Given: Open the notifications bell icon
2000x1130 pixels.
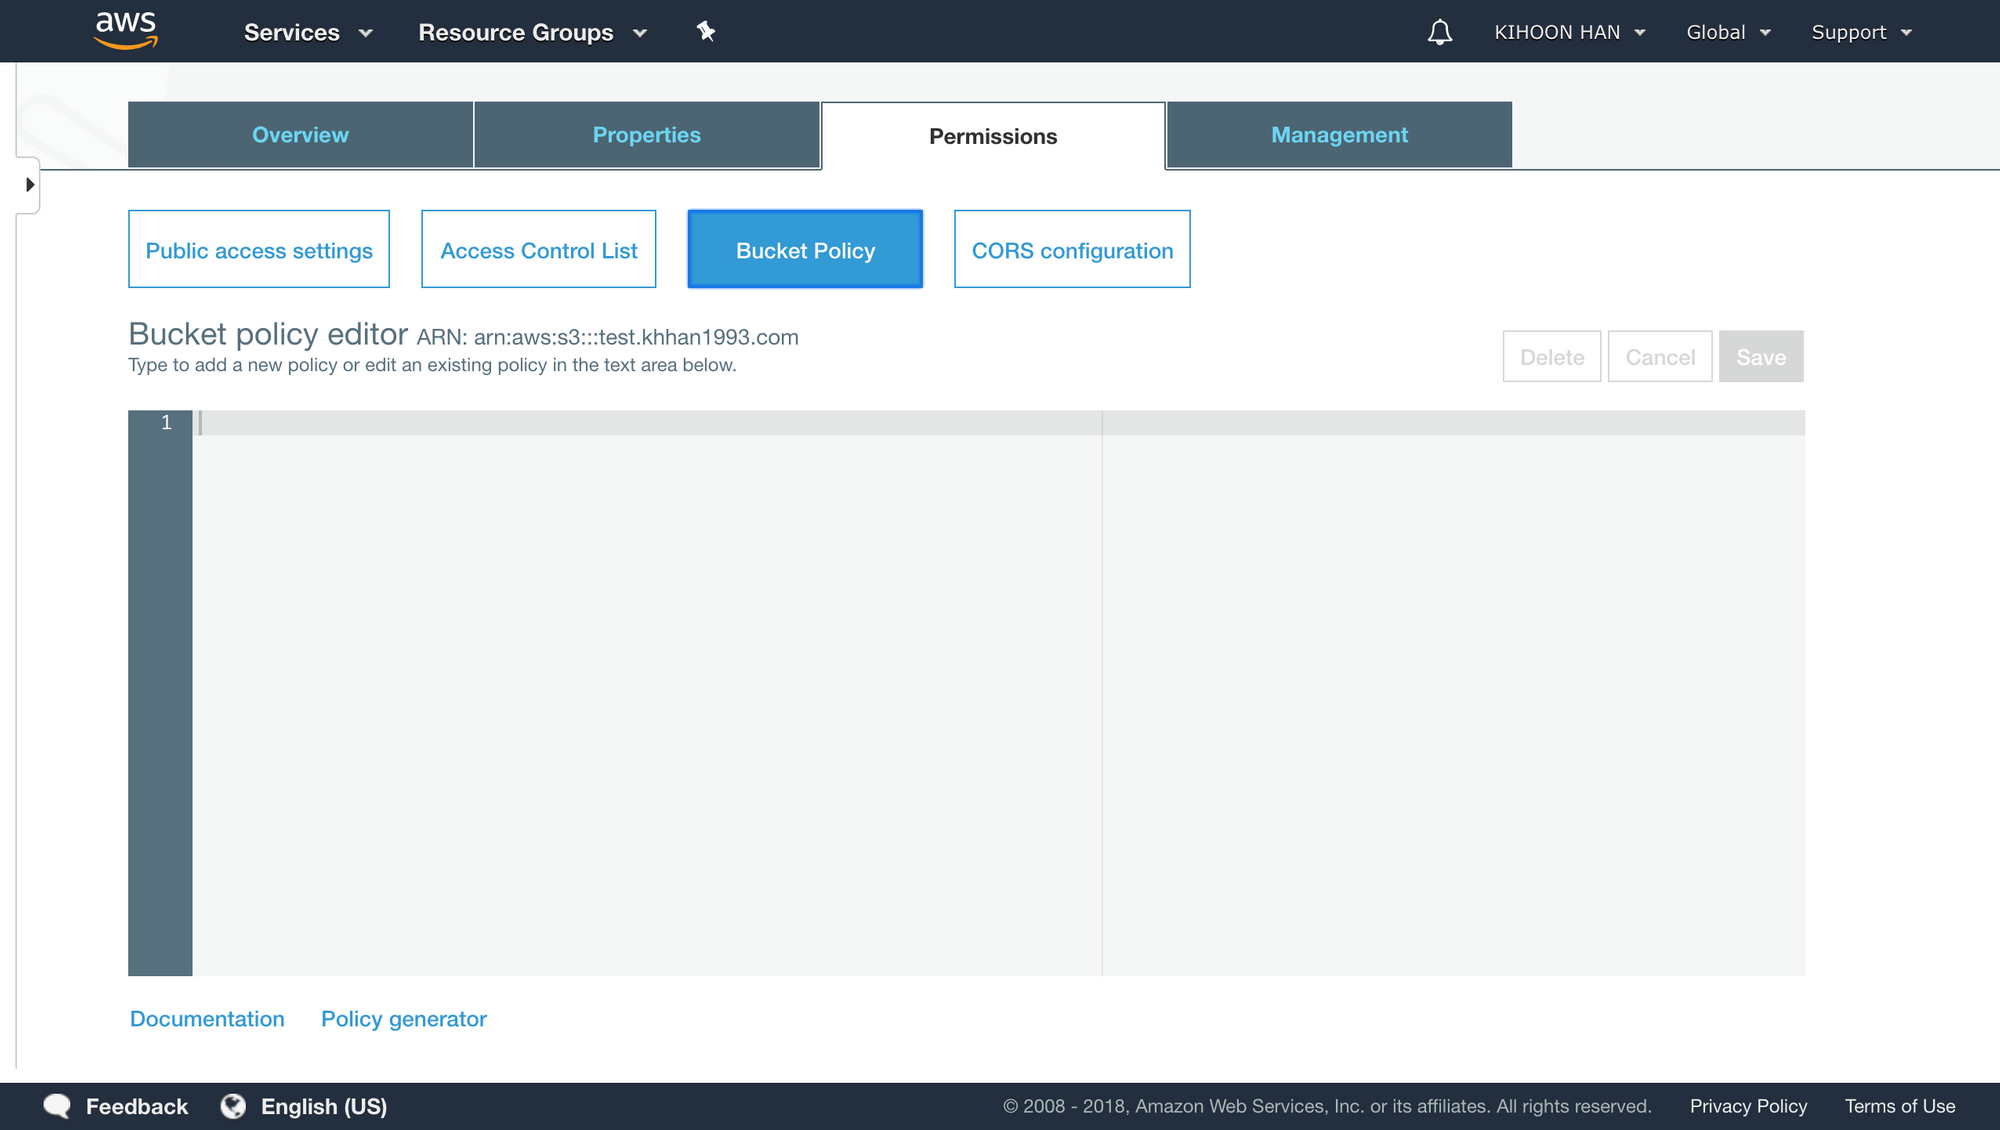Looking at the screenshot, I should (x=1439, y=32).
